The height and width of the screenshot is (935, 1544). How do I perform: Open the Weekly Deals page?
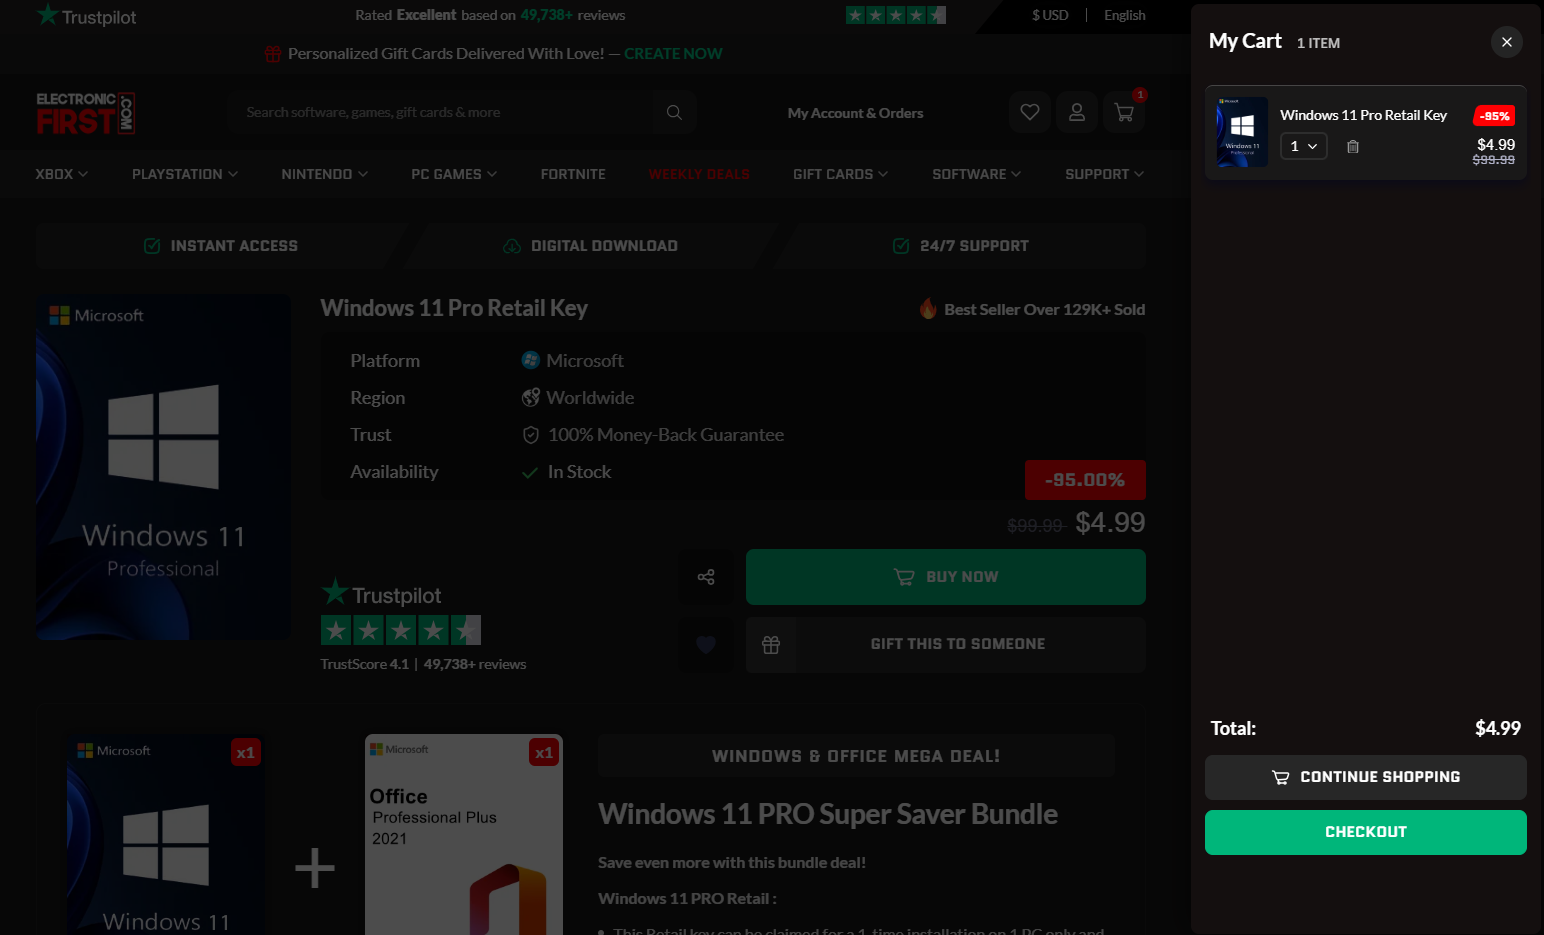[x=699, y=174]
